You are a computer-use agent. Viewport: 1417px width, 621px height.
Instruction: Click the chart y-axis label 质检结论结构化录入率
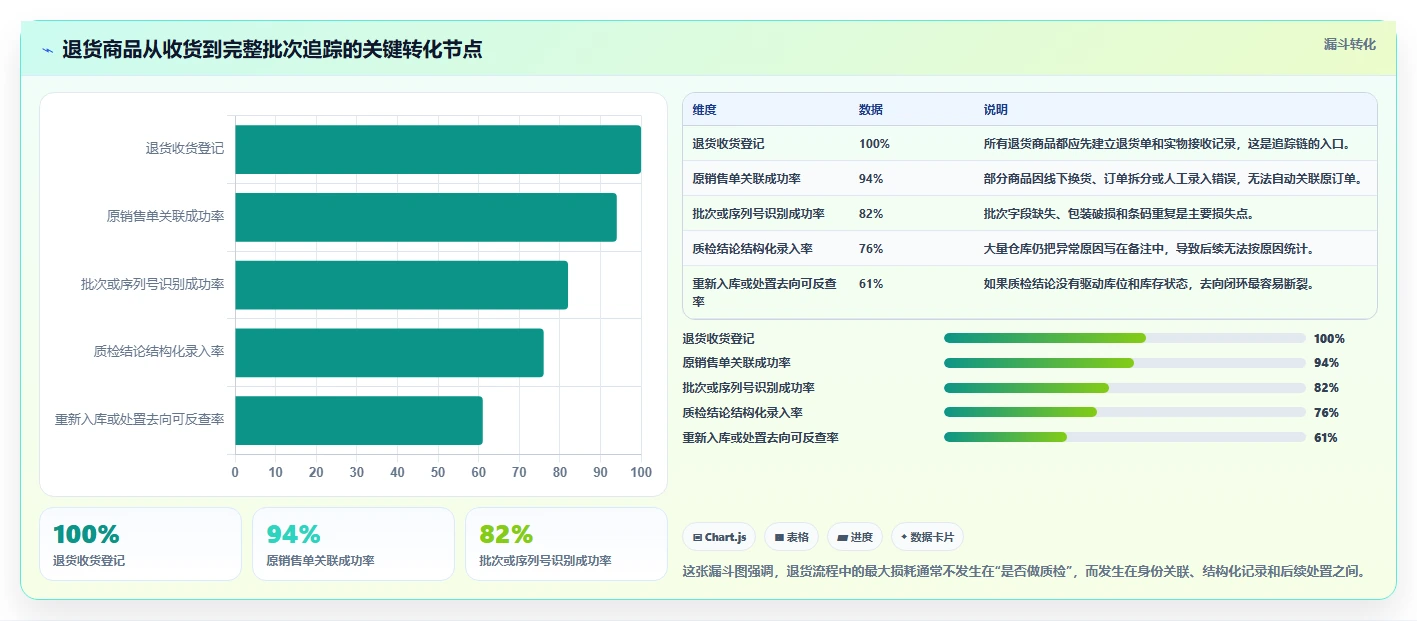[x=158, y=352]
